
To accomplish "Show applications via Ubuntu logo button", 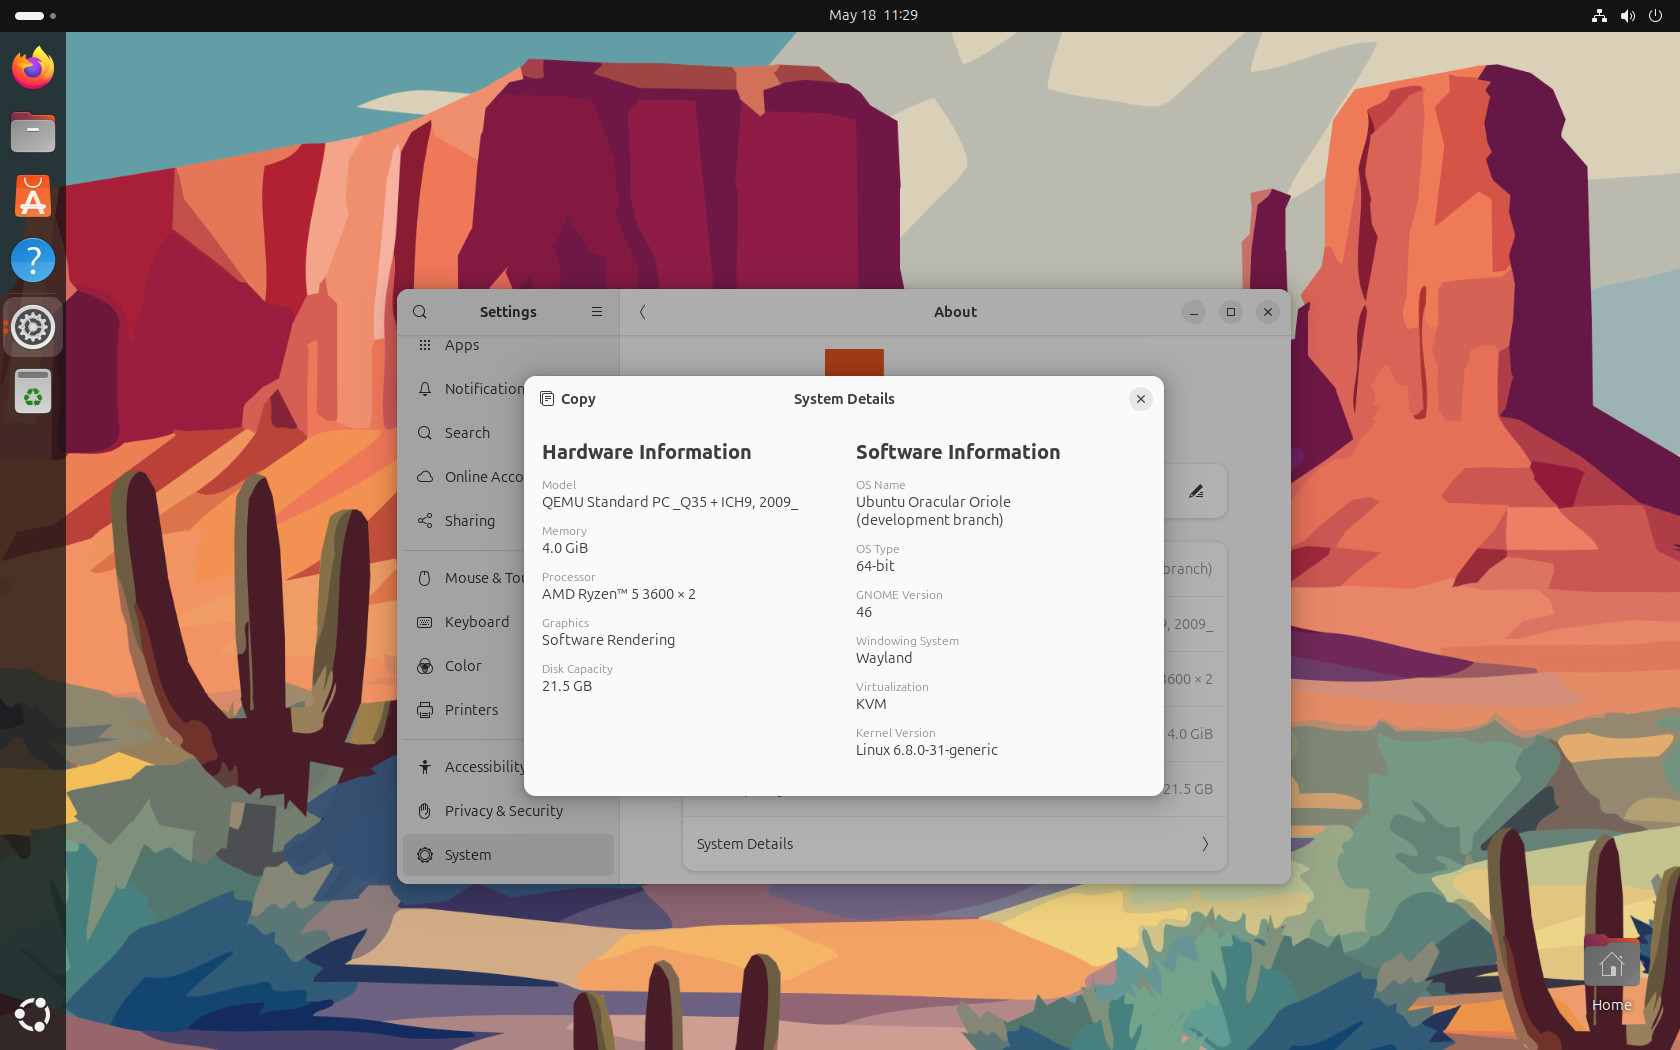I will [x=33, y=1014].
